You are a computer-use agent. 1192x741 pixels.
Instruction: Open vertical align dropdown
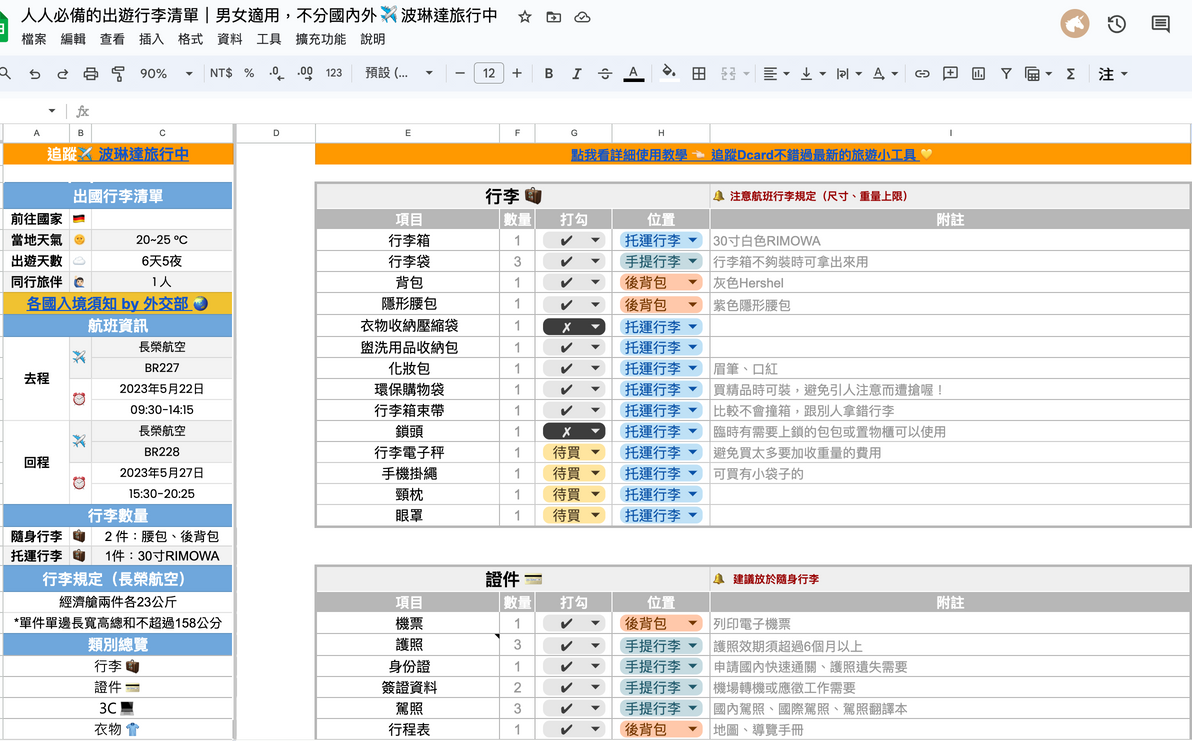pyautogui.click(x=813, y=74)
